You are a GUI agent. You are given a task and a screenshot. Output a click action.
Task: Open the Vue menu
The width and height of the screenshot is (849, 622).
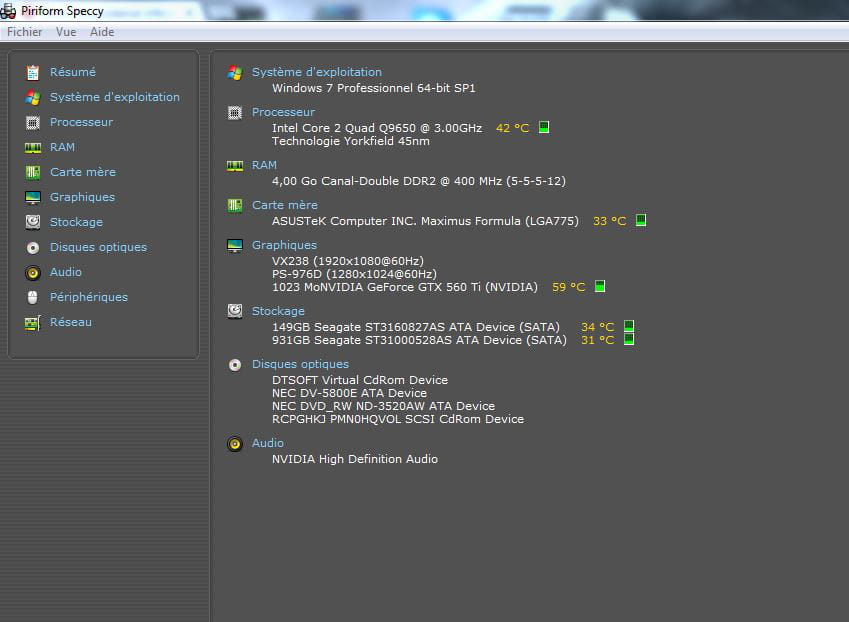pos(66,32)
